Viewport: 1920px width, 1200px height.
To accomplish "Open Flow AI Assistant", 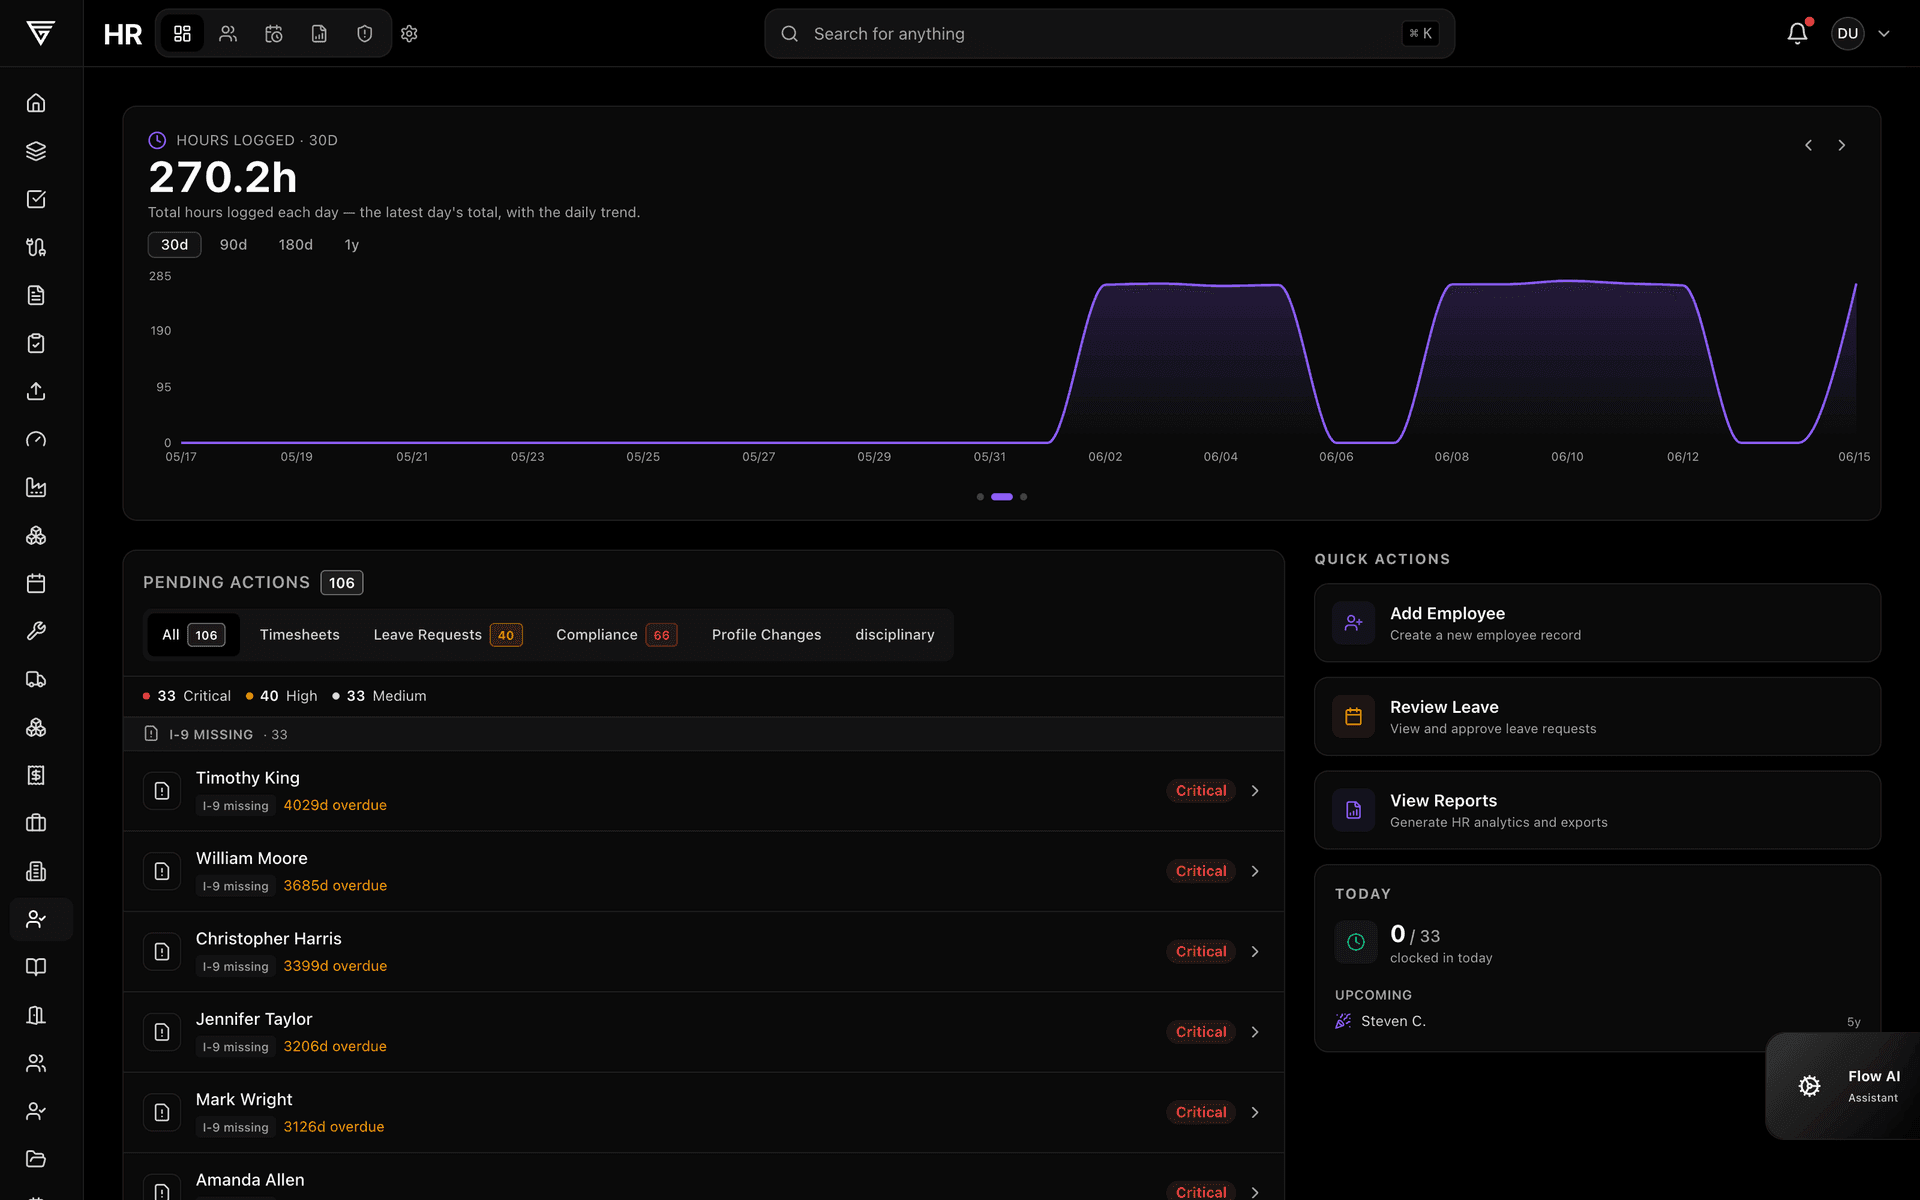I will [1843, 1086].
